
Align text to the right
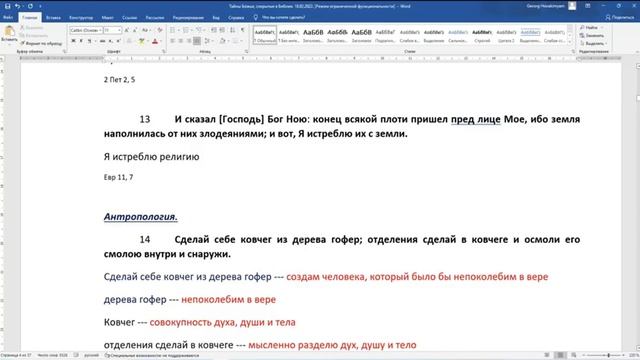[189, 41]
